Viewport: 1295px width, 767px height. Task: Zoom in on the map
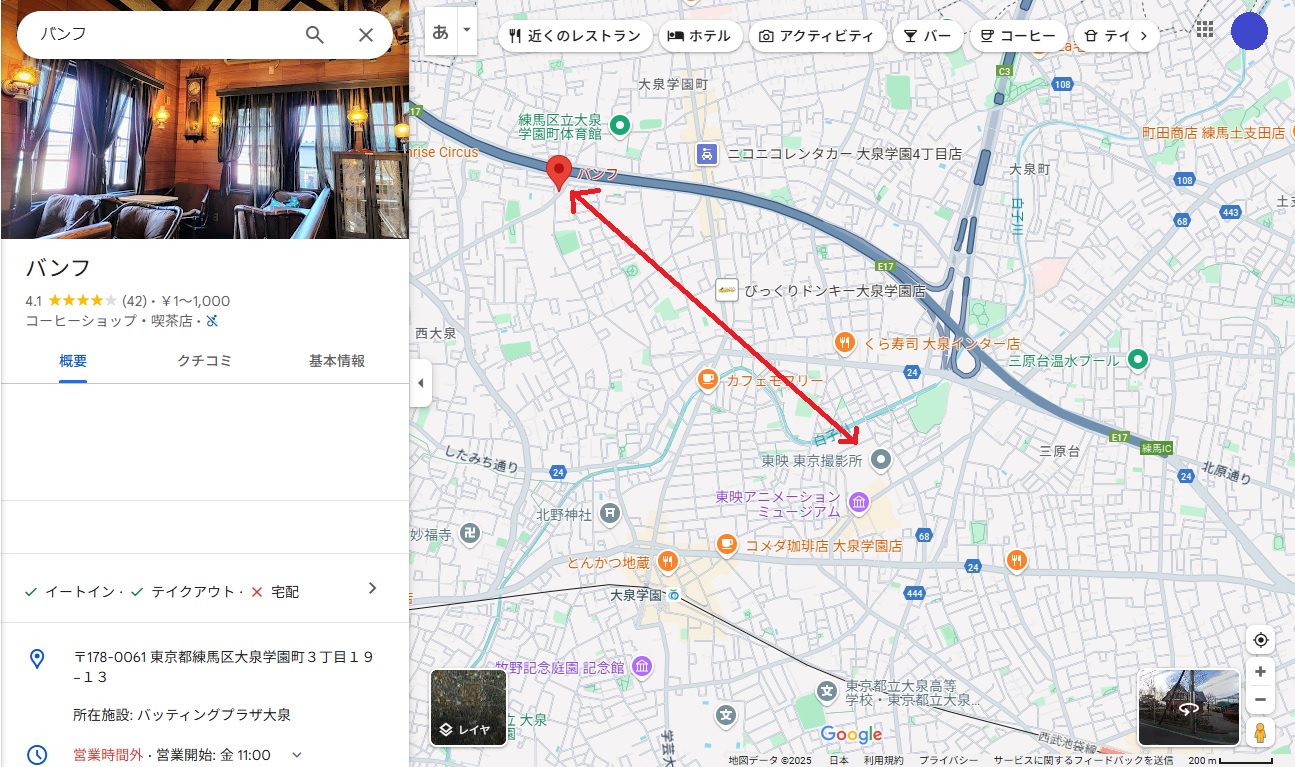[1260, 672]
